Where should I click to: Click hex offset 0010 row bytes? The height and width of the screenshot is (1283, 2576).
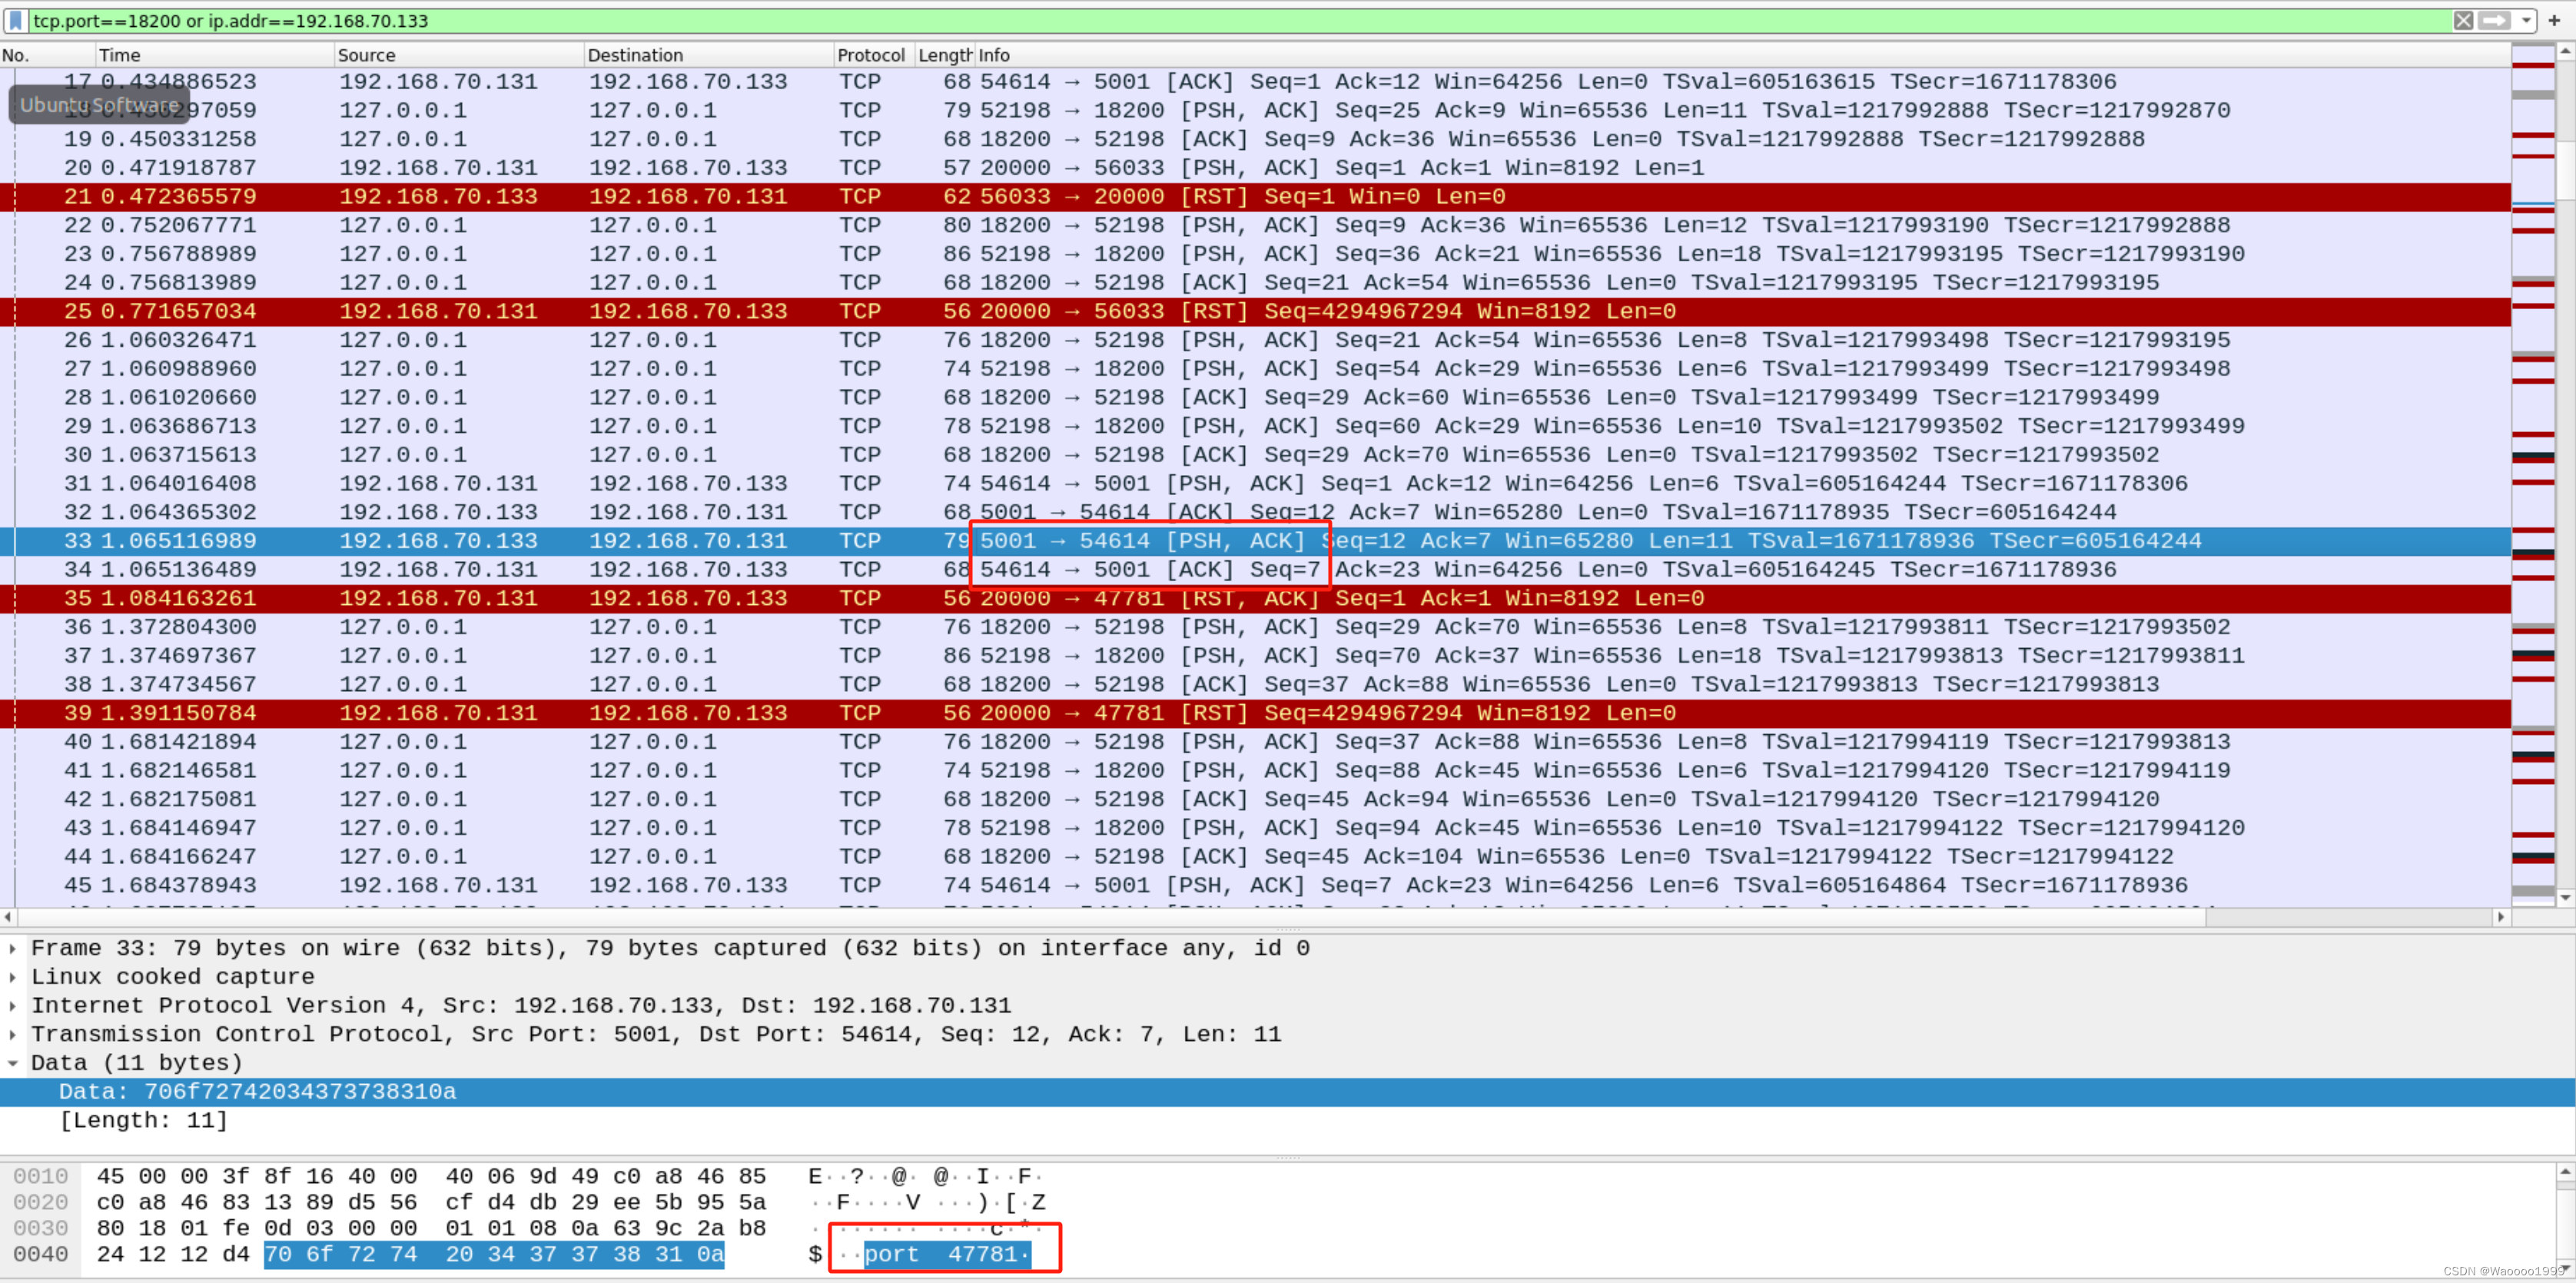(x=431, y=1176)
